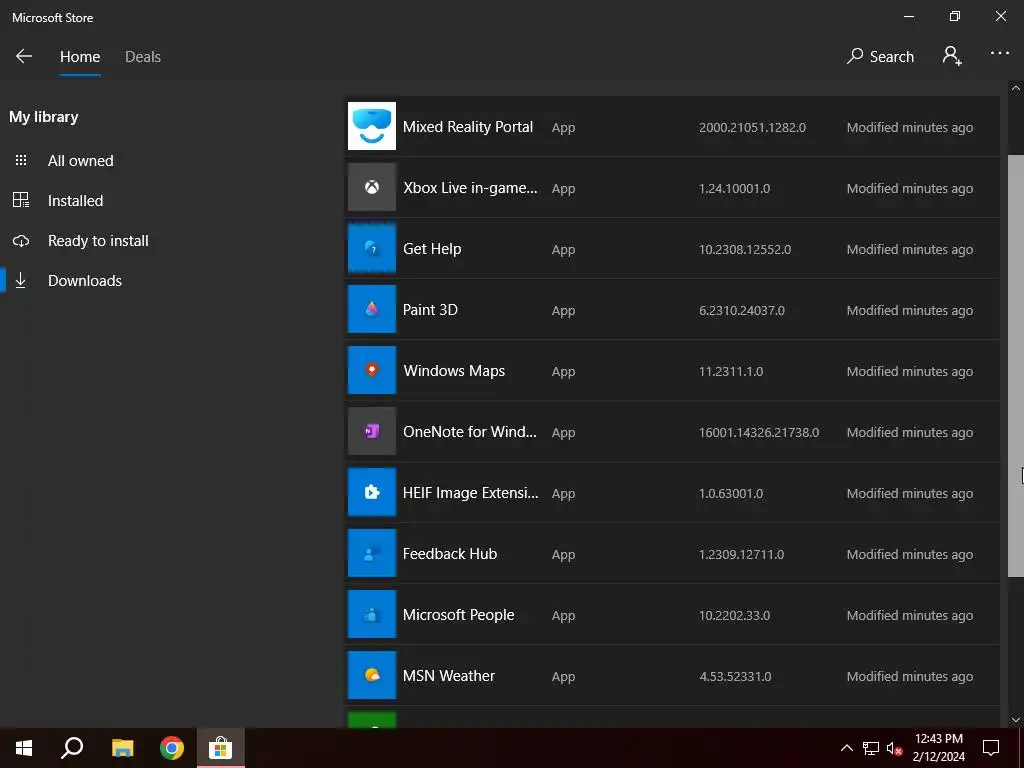Click the OneNote app icon

[372, 431]
